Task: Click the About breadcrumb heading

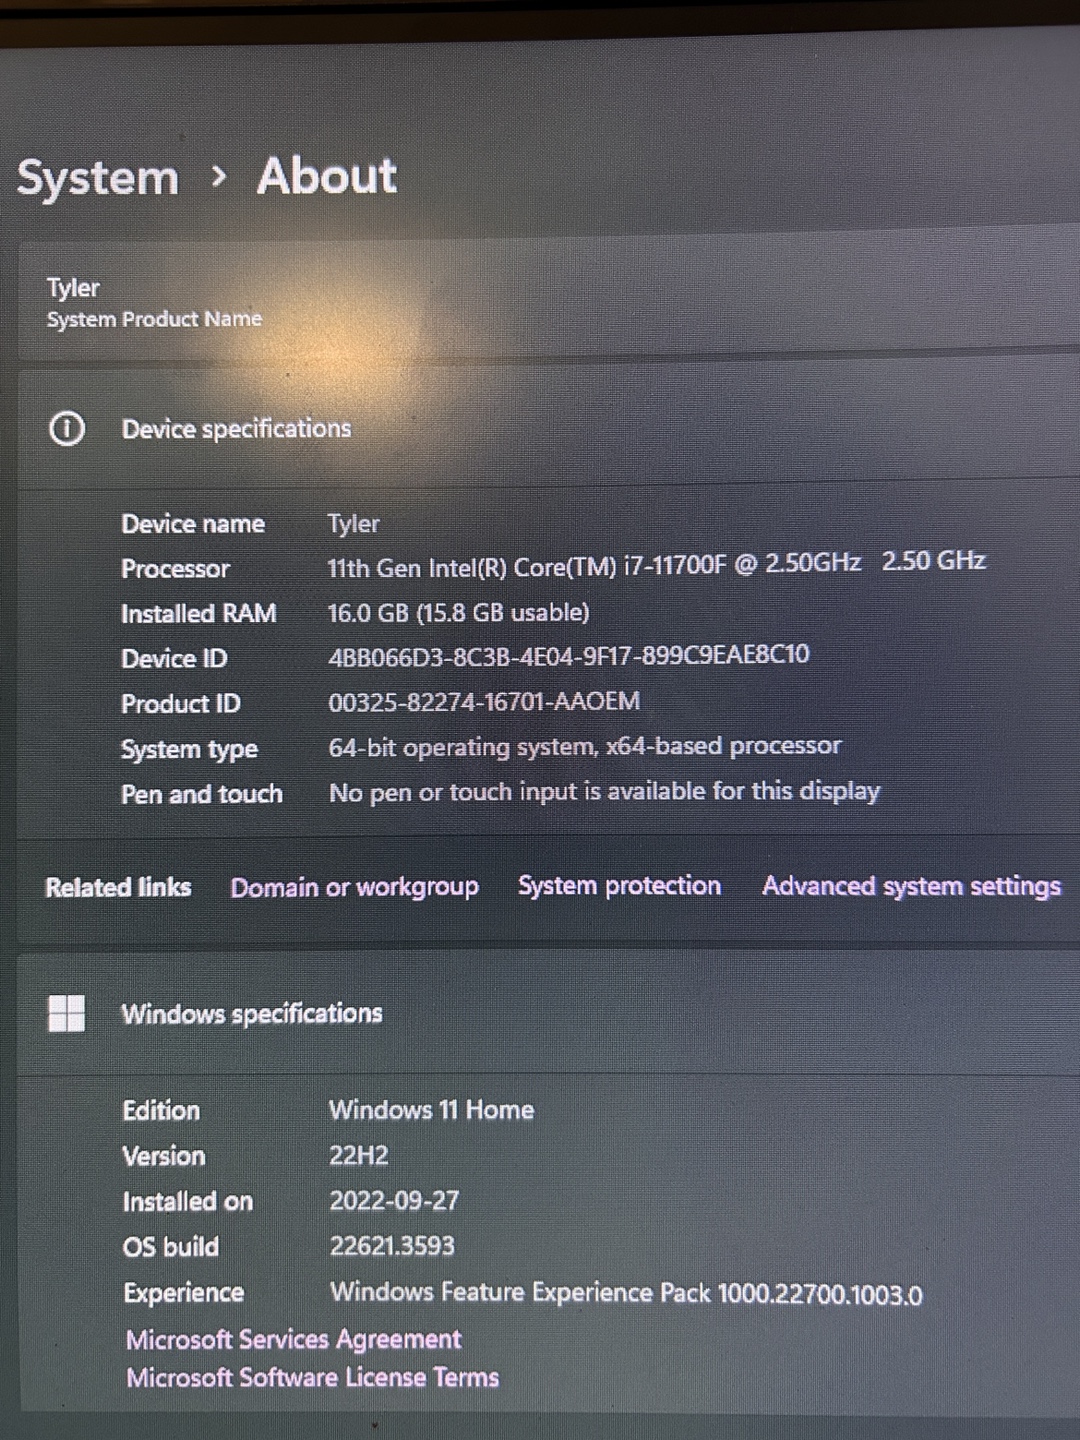Action: click(x=327, y=176)
